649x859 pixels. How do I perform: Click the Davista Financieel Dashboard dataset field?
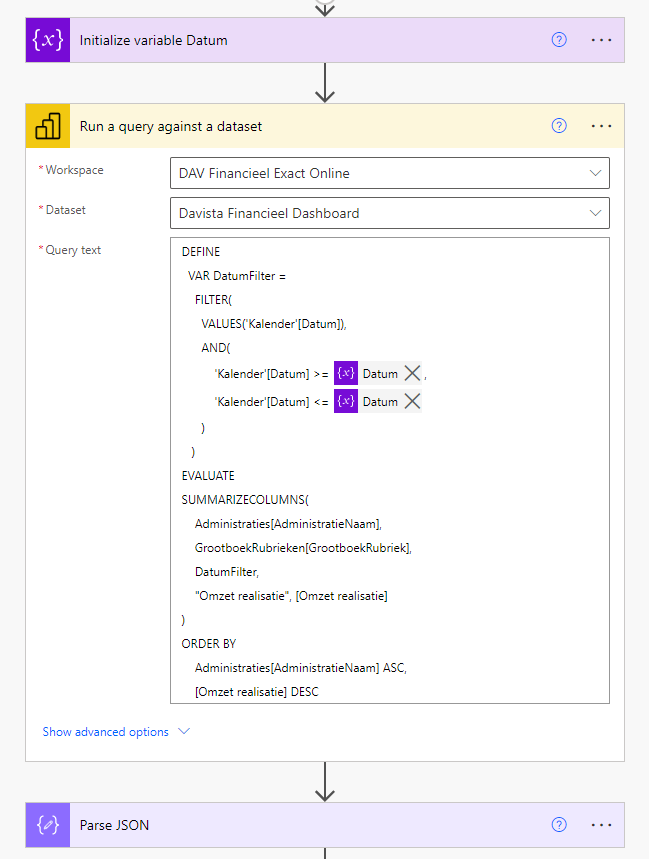[350, 212]
